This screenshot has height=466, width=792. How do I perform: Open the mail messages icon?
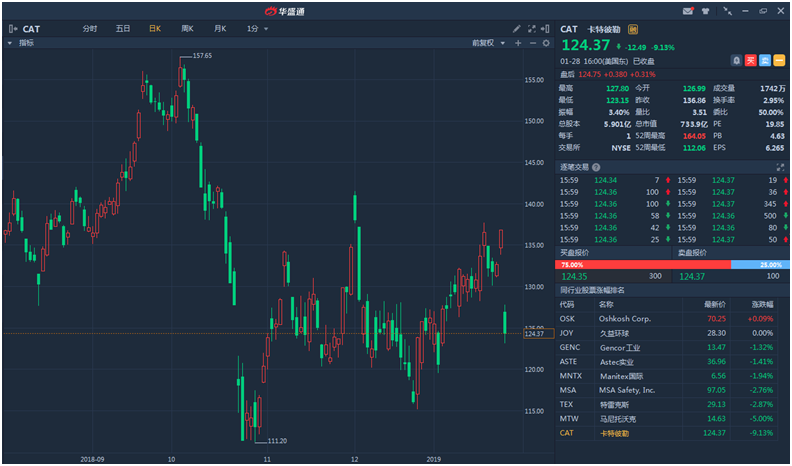688,10
